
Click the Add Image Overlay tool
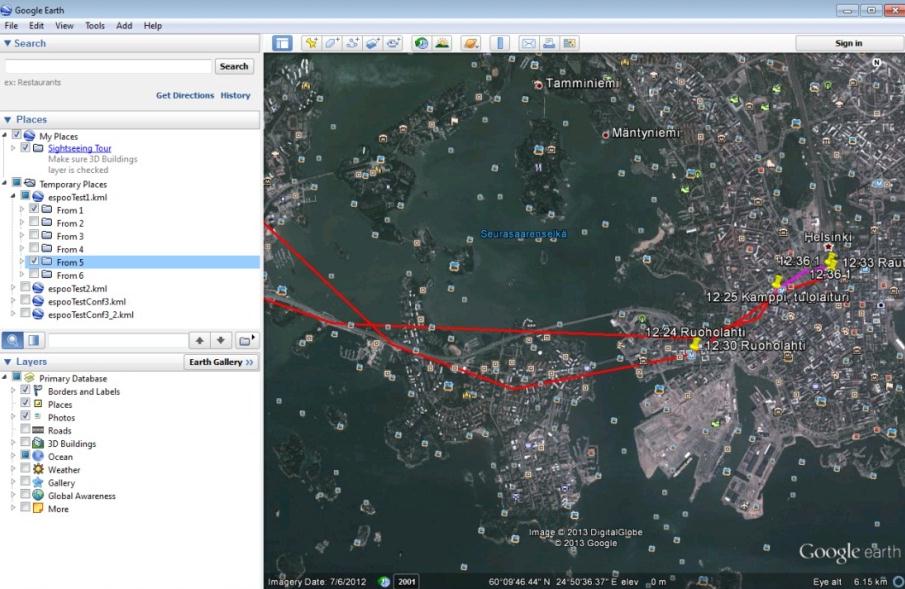click(373, 43)
